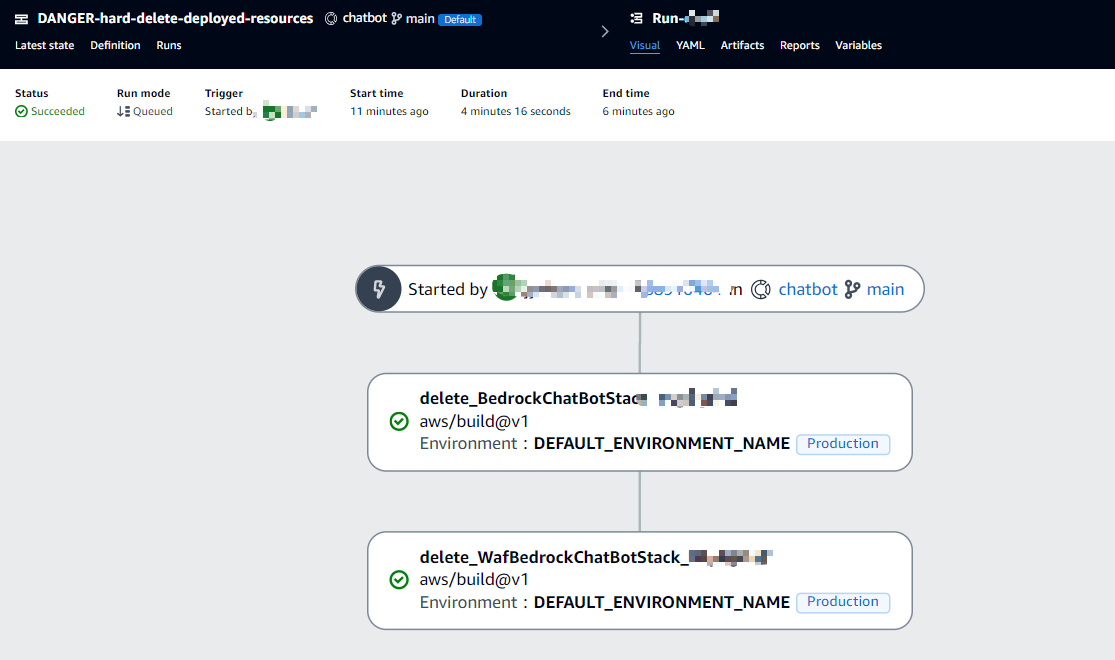Go to the Runs tab
This screenshot has width=1115, height=660.
[169, 45]
